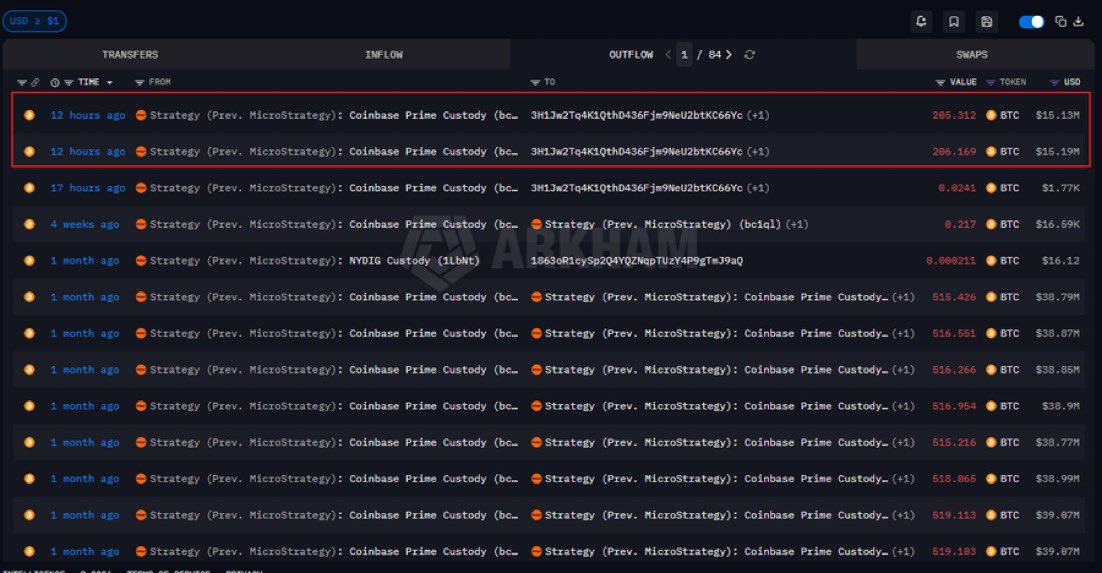Go to next page with right chevron
Screen dimensions: 1102x573
(x=729, y=55)
